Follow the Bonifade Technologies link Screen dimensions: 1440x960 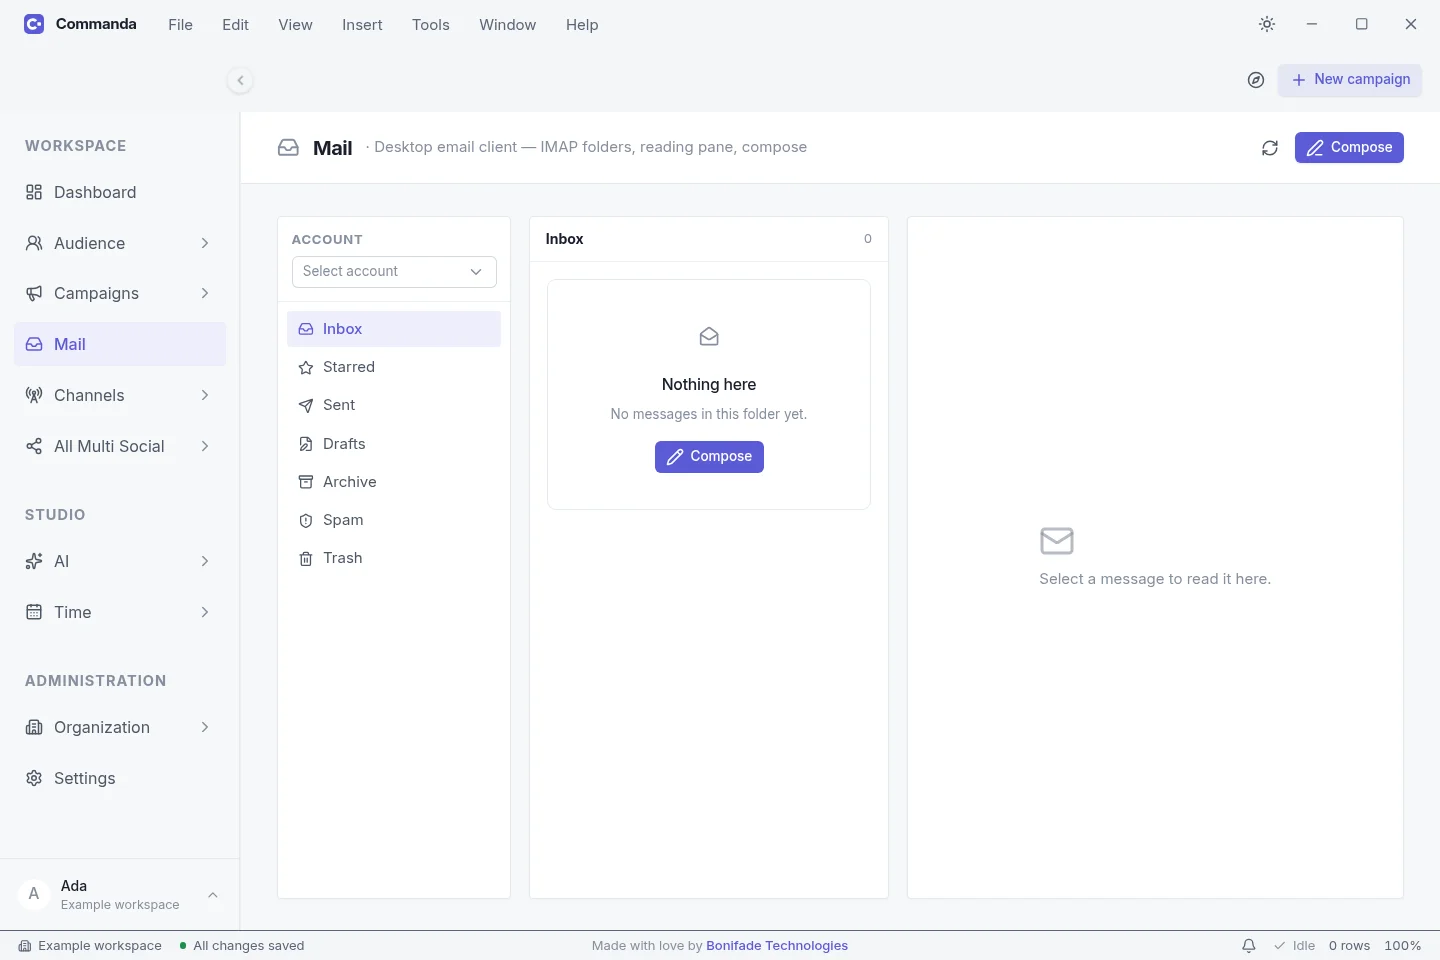coord(777,946)
